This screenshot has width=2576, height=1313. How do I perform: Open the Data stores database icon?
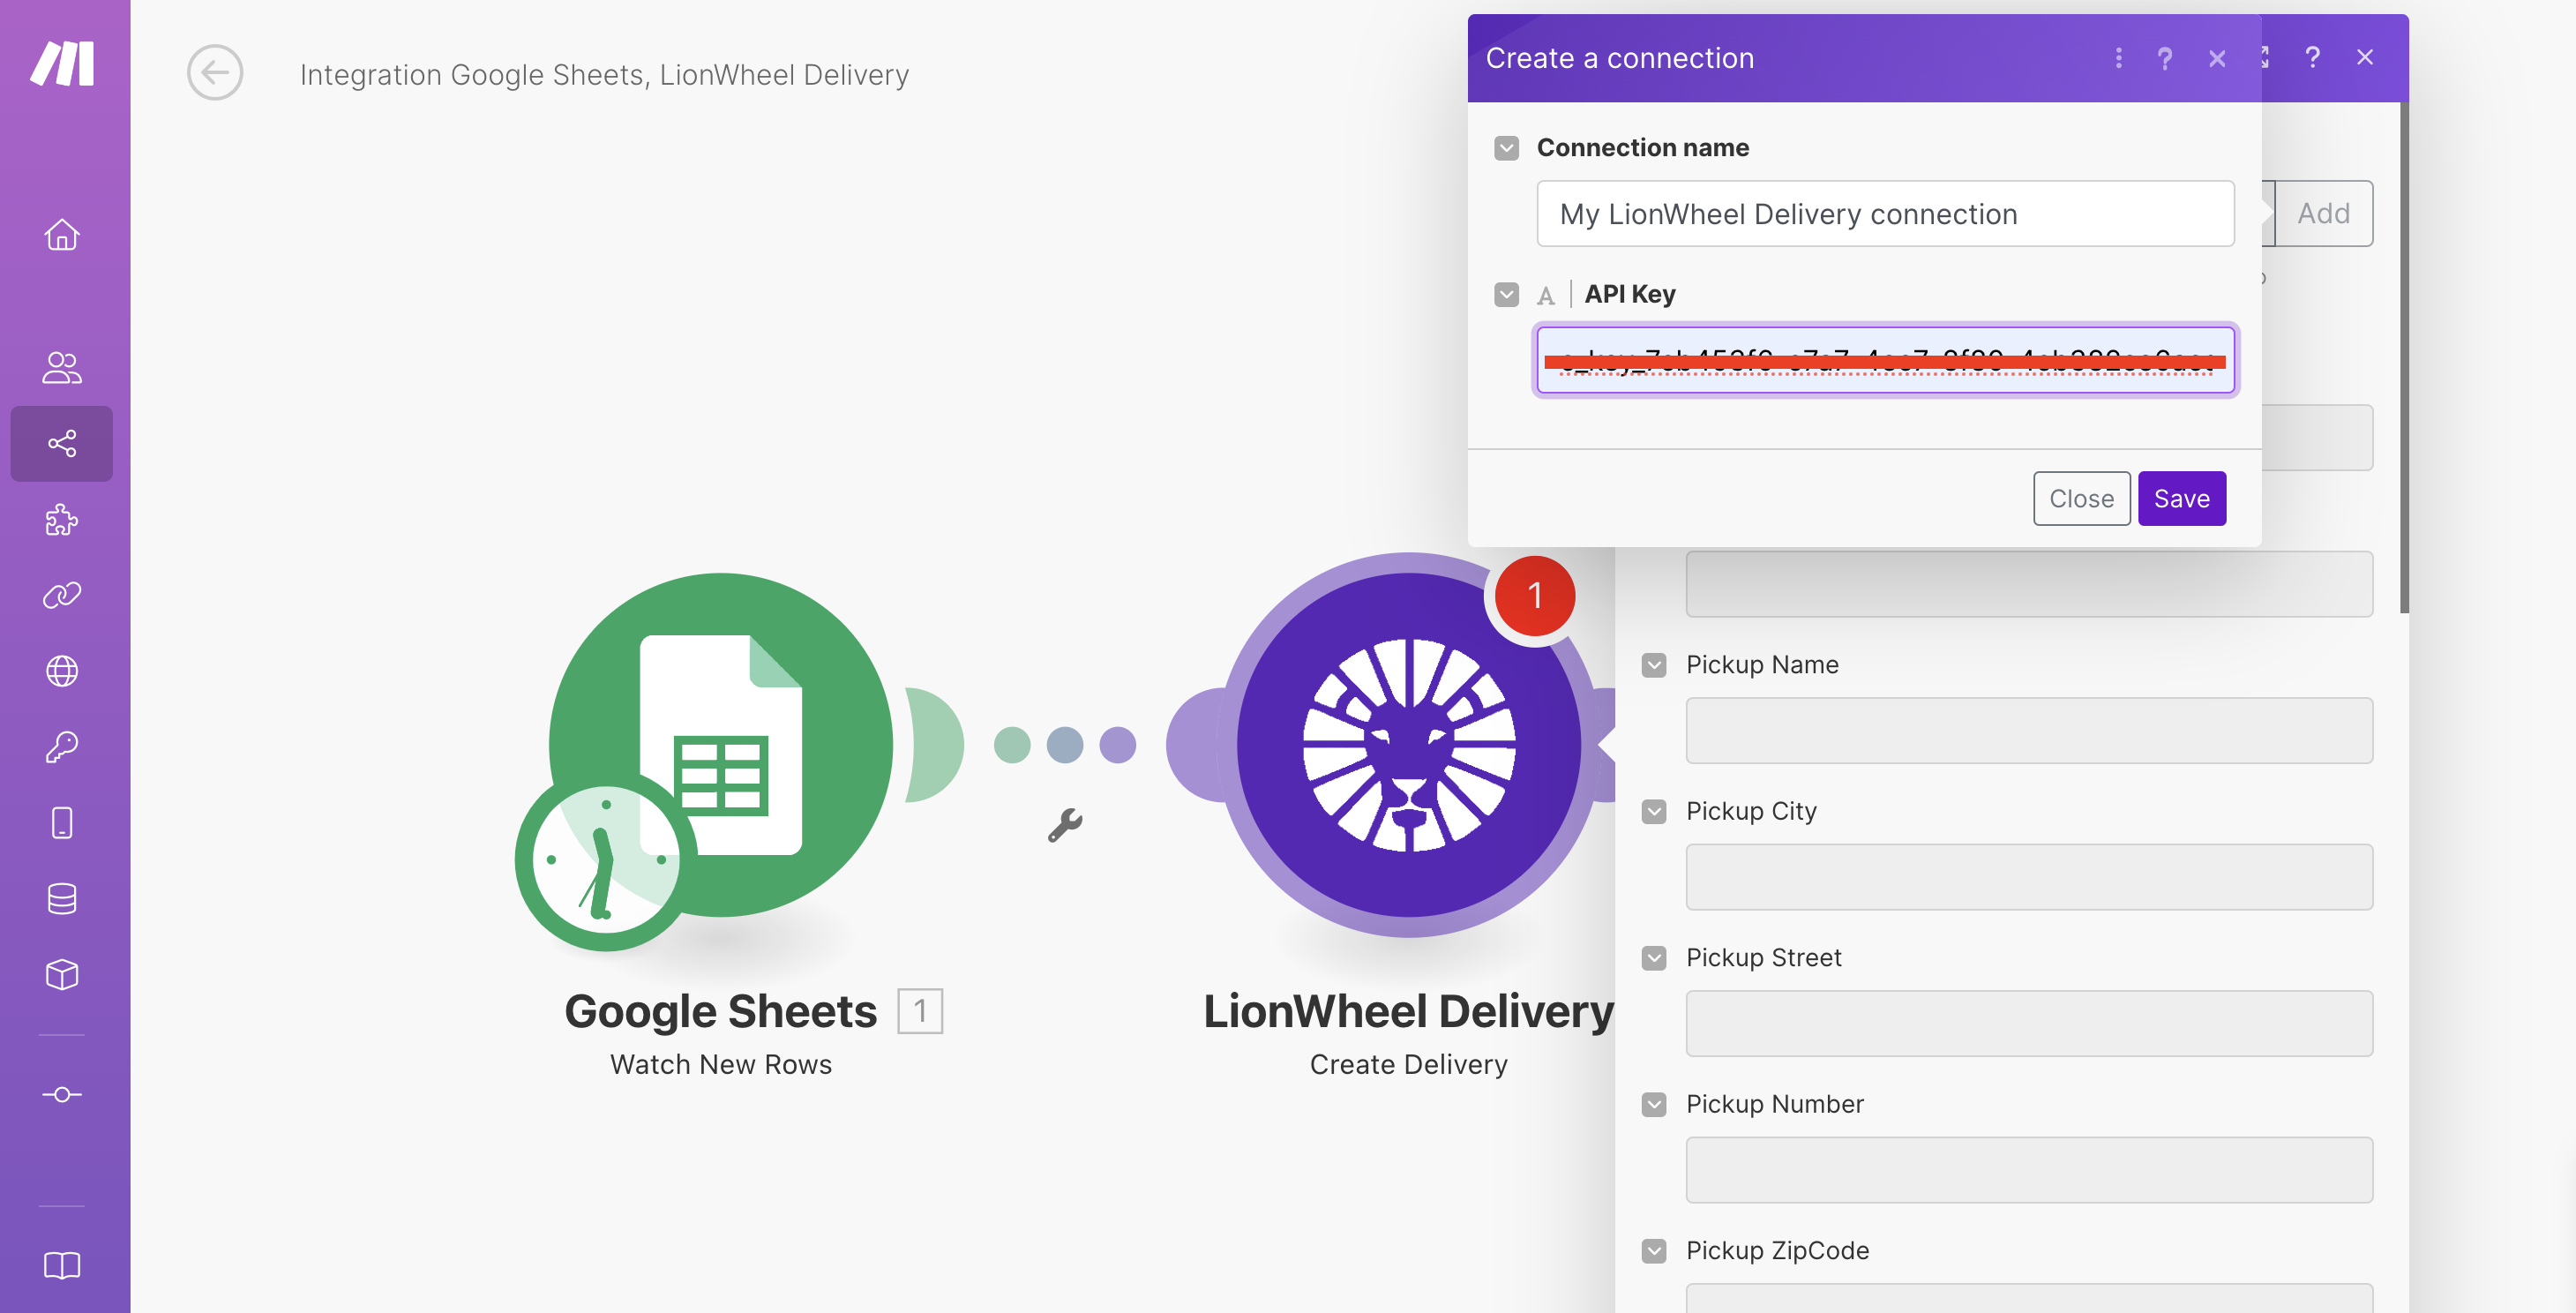pos(62,899)
